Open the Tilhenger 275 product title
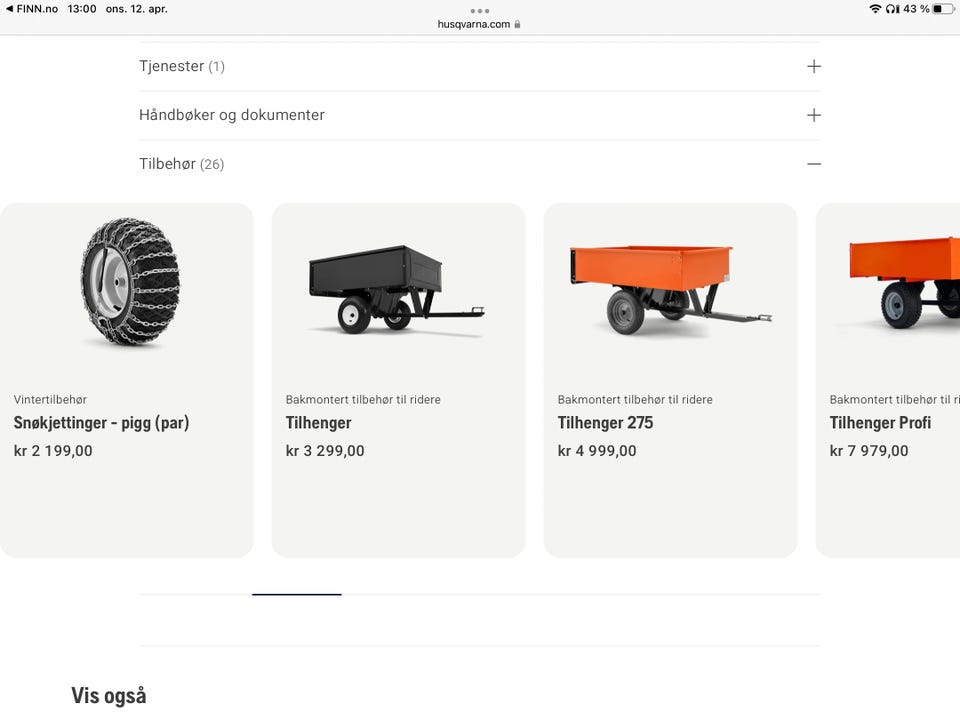 (x=606, y=422)
